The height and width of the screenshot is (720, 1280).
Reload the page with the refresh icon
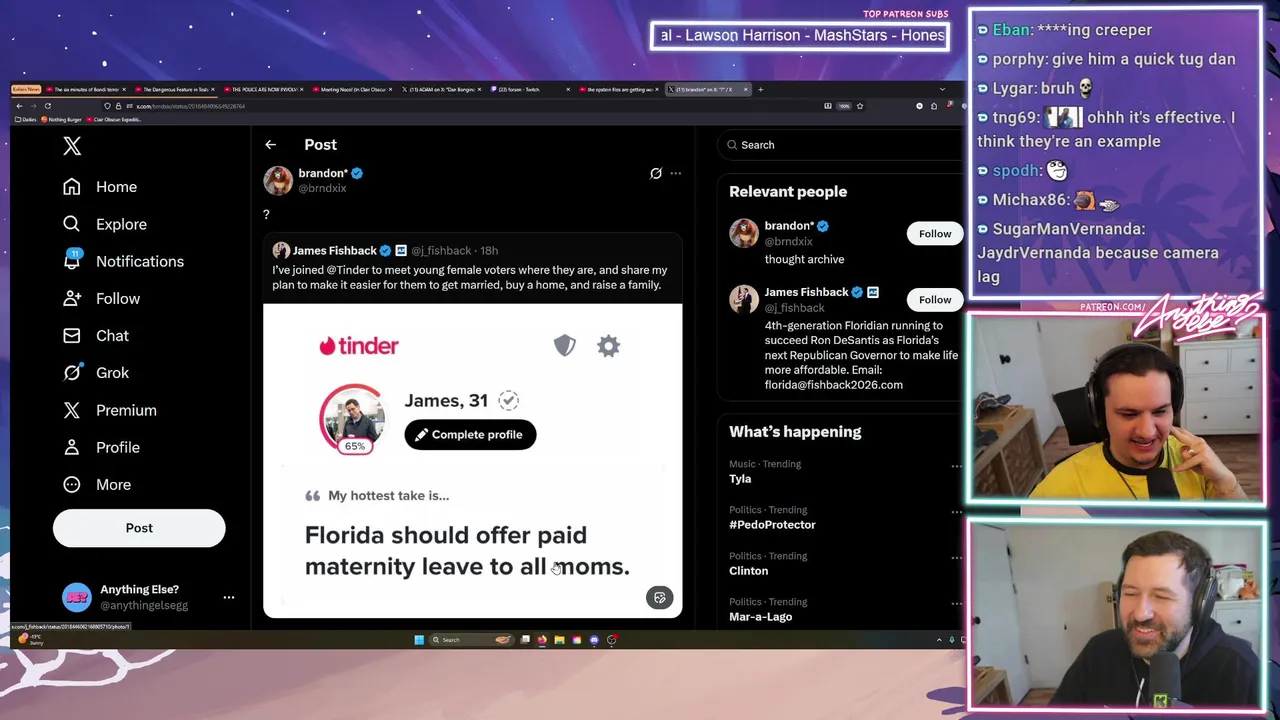47,106
